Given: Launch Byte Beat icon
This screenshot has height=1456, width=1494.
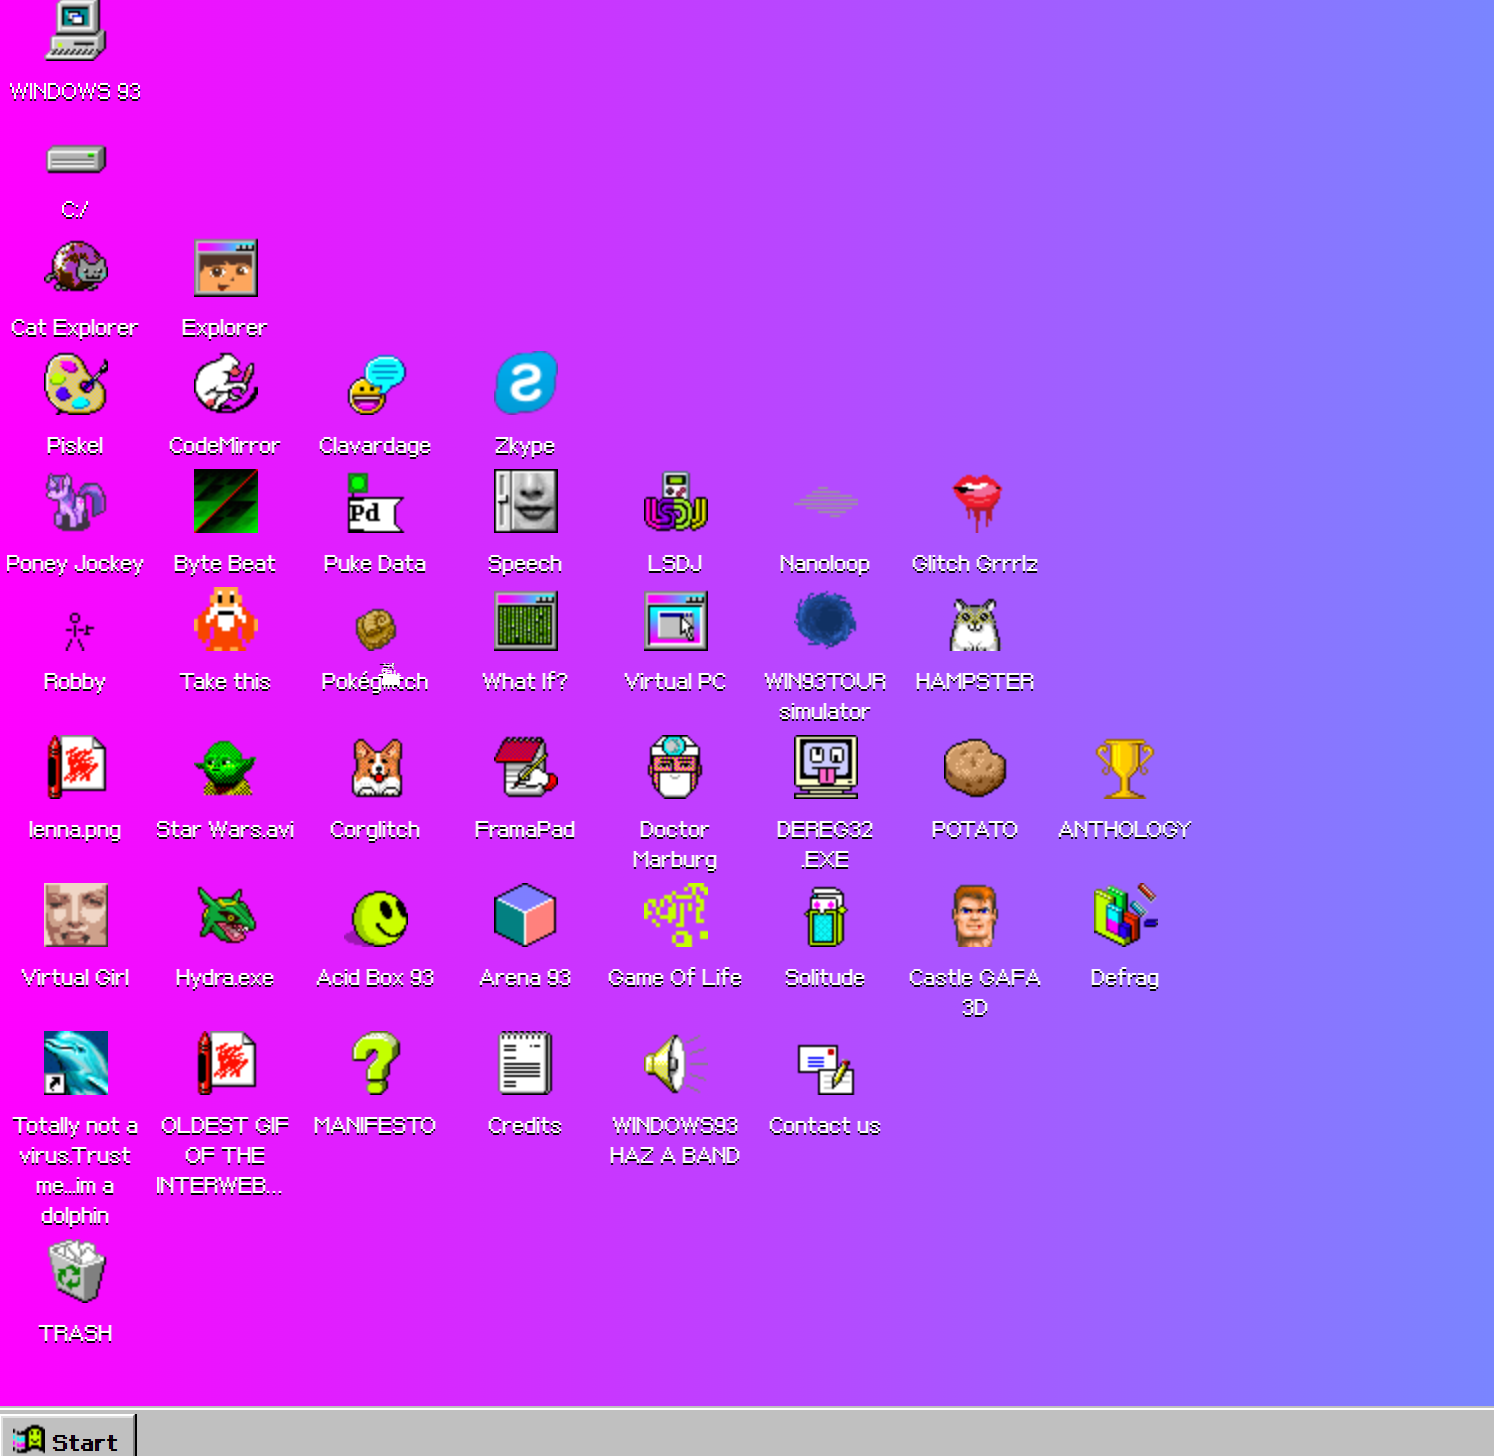Looking at the screenshot, I should point(225,502).
